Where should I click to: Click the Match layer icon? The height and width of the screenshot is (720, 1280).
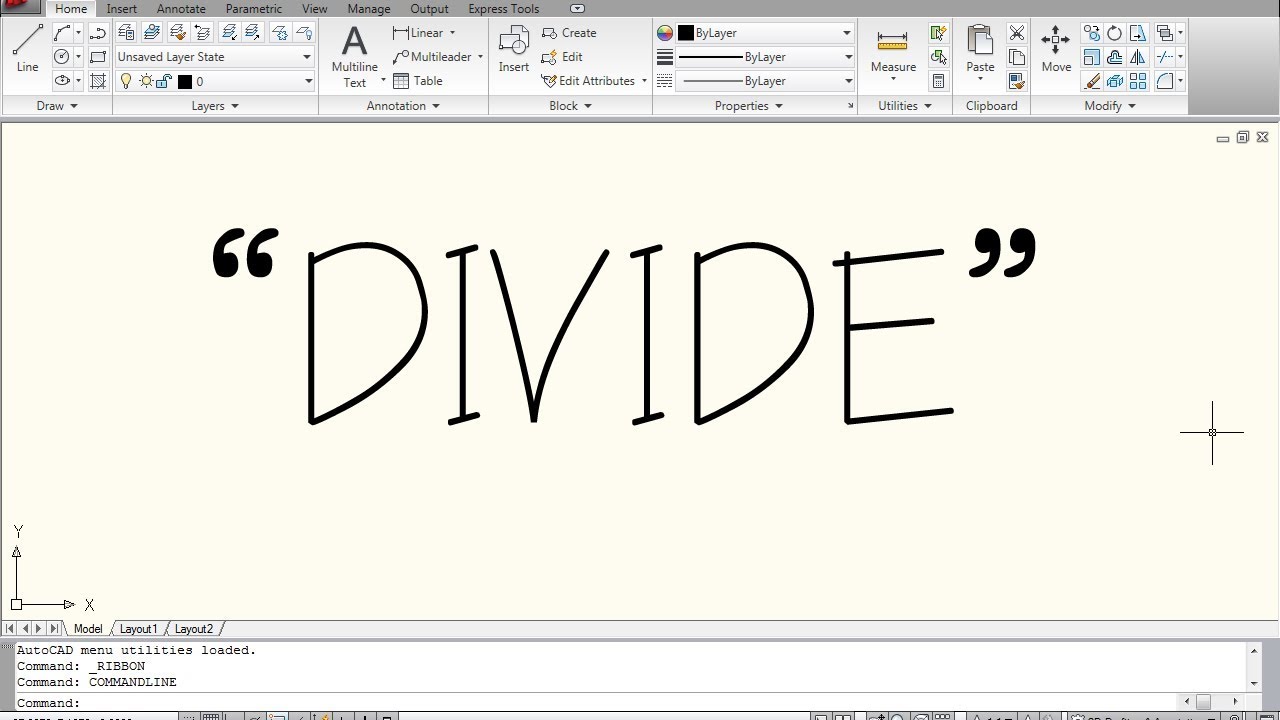coord(178,33)
